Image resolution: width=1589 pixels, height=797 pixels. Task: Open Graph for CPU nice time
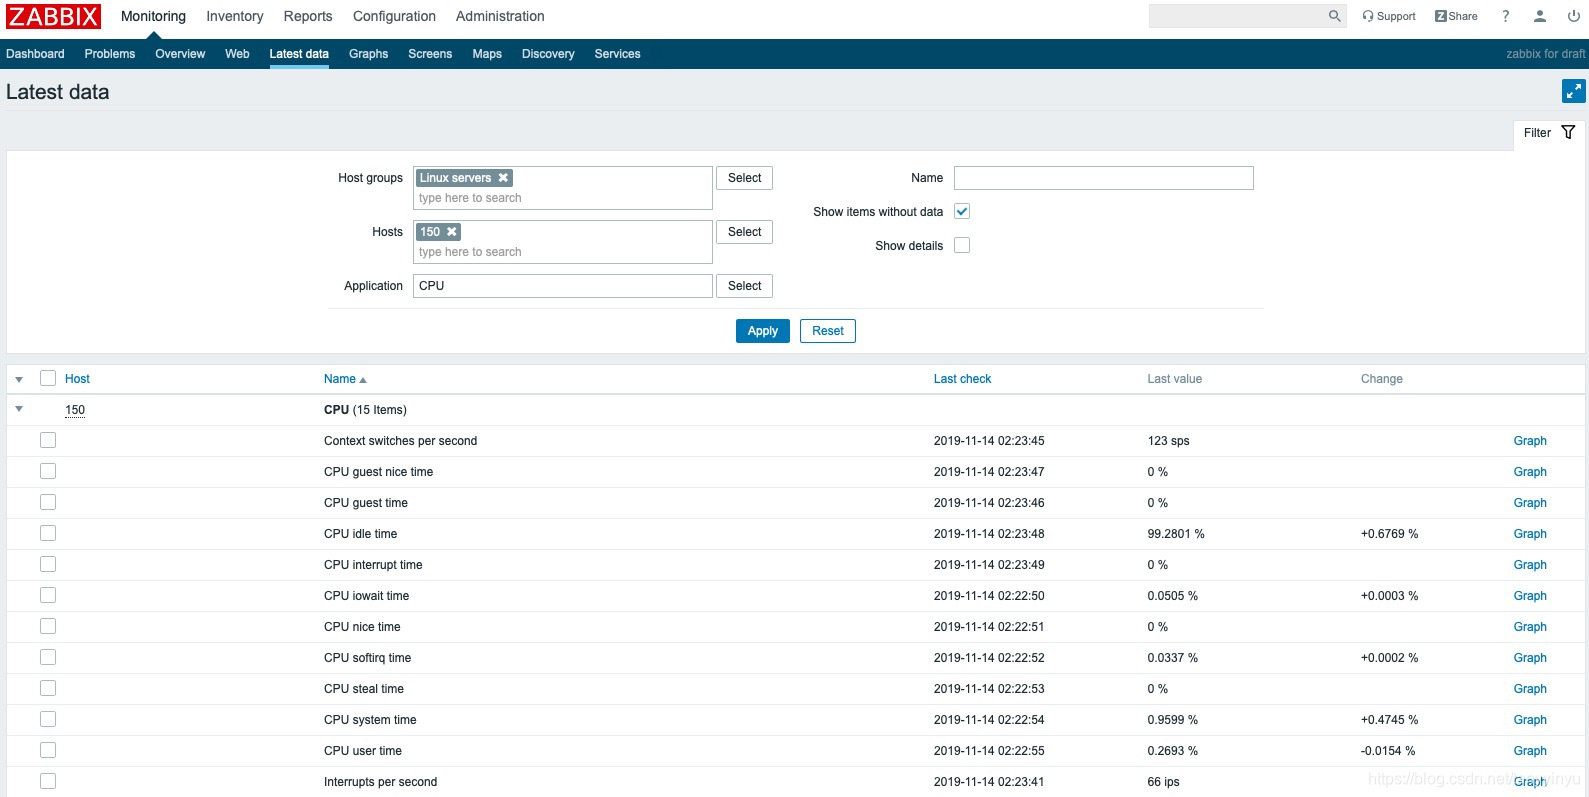click(x=1530, y=627)
